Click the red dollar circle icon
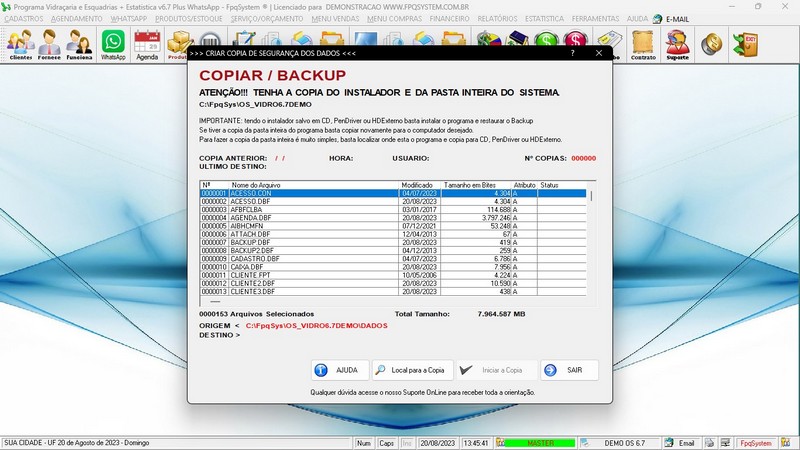The width and height of the screenshot is (800, 450). [575, 39]
